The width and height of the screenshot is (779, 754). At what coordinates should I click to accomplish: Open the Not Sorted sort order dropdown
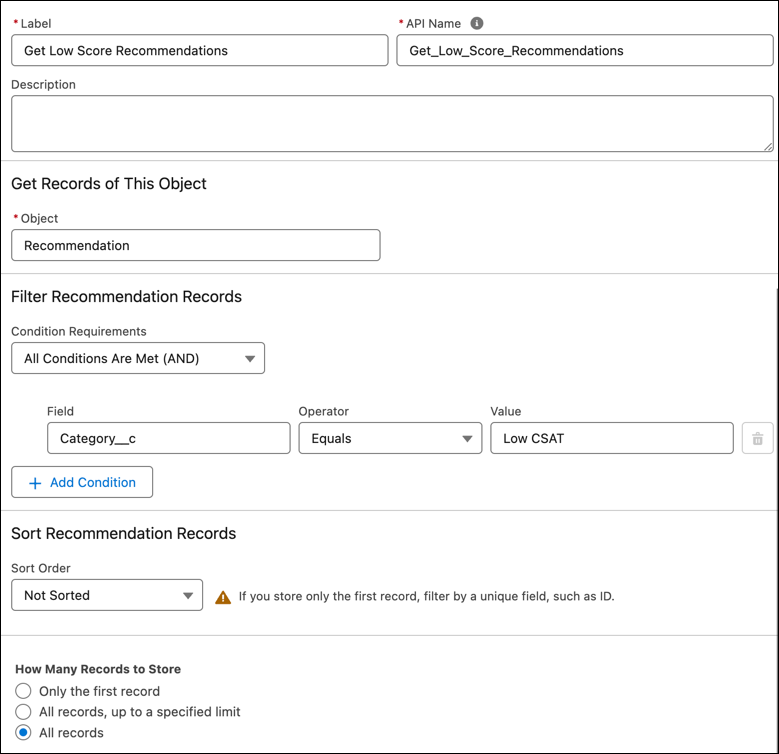pos(107,595)
